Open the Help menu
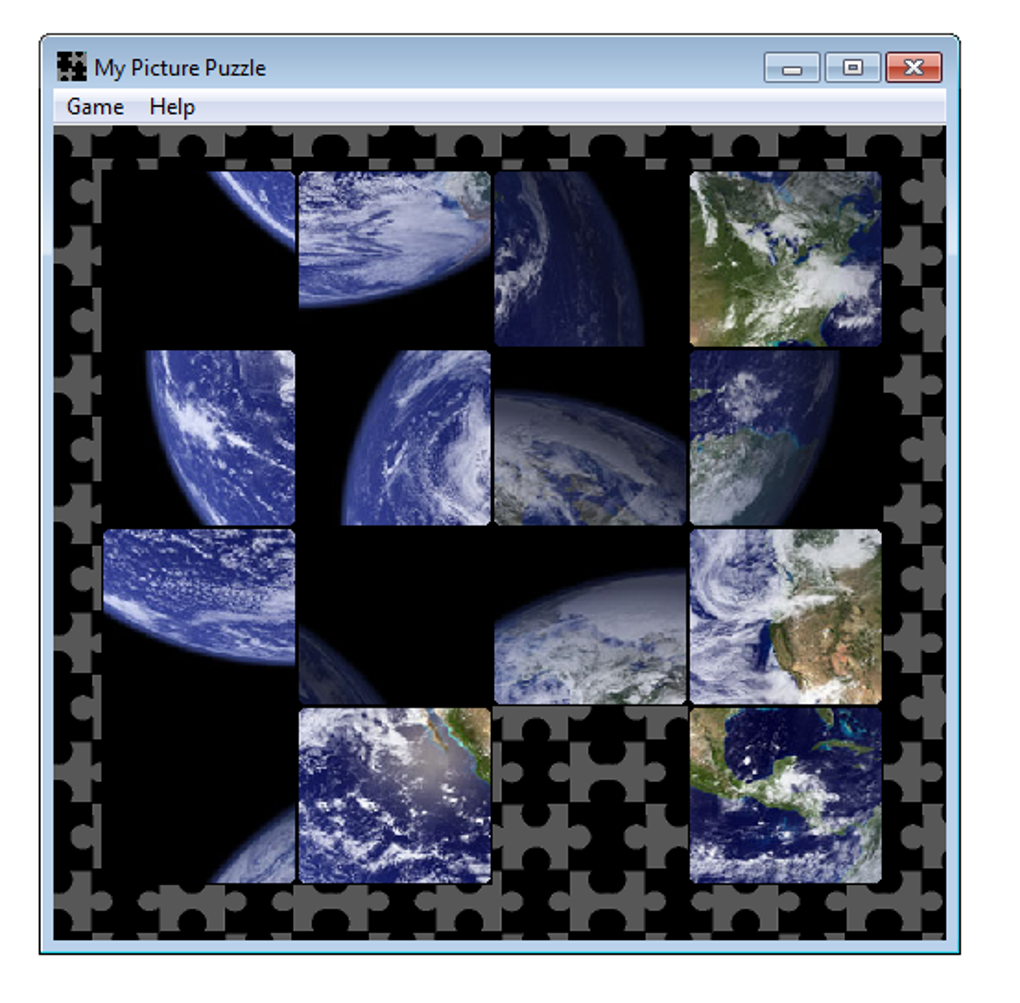This screenshot has height=1003, width=1020. [x=172, y=107]
